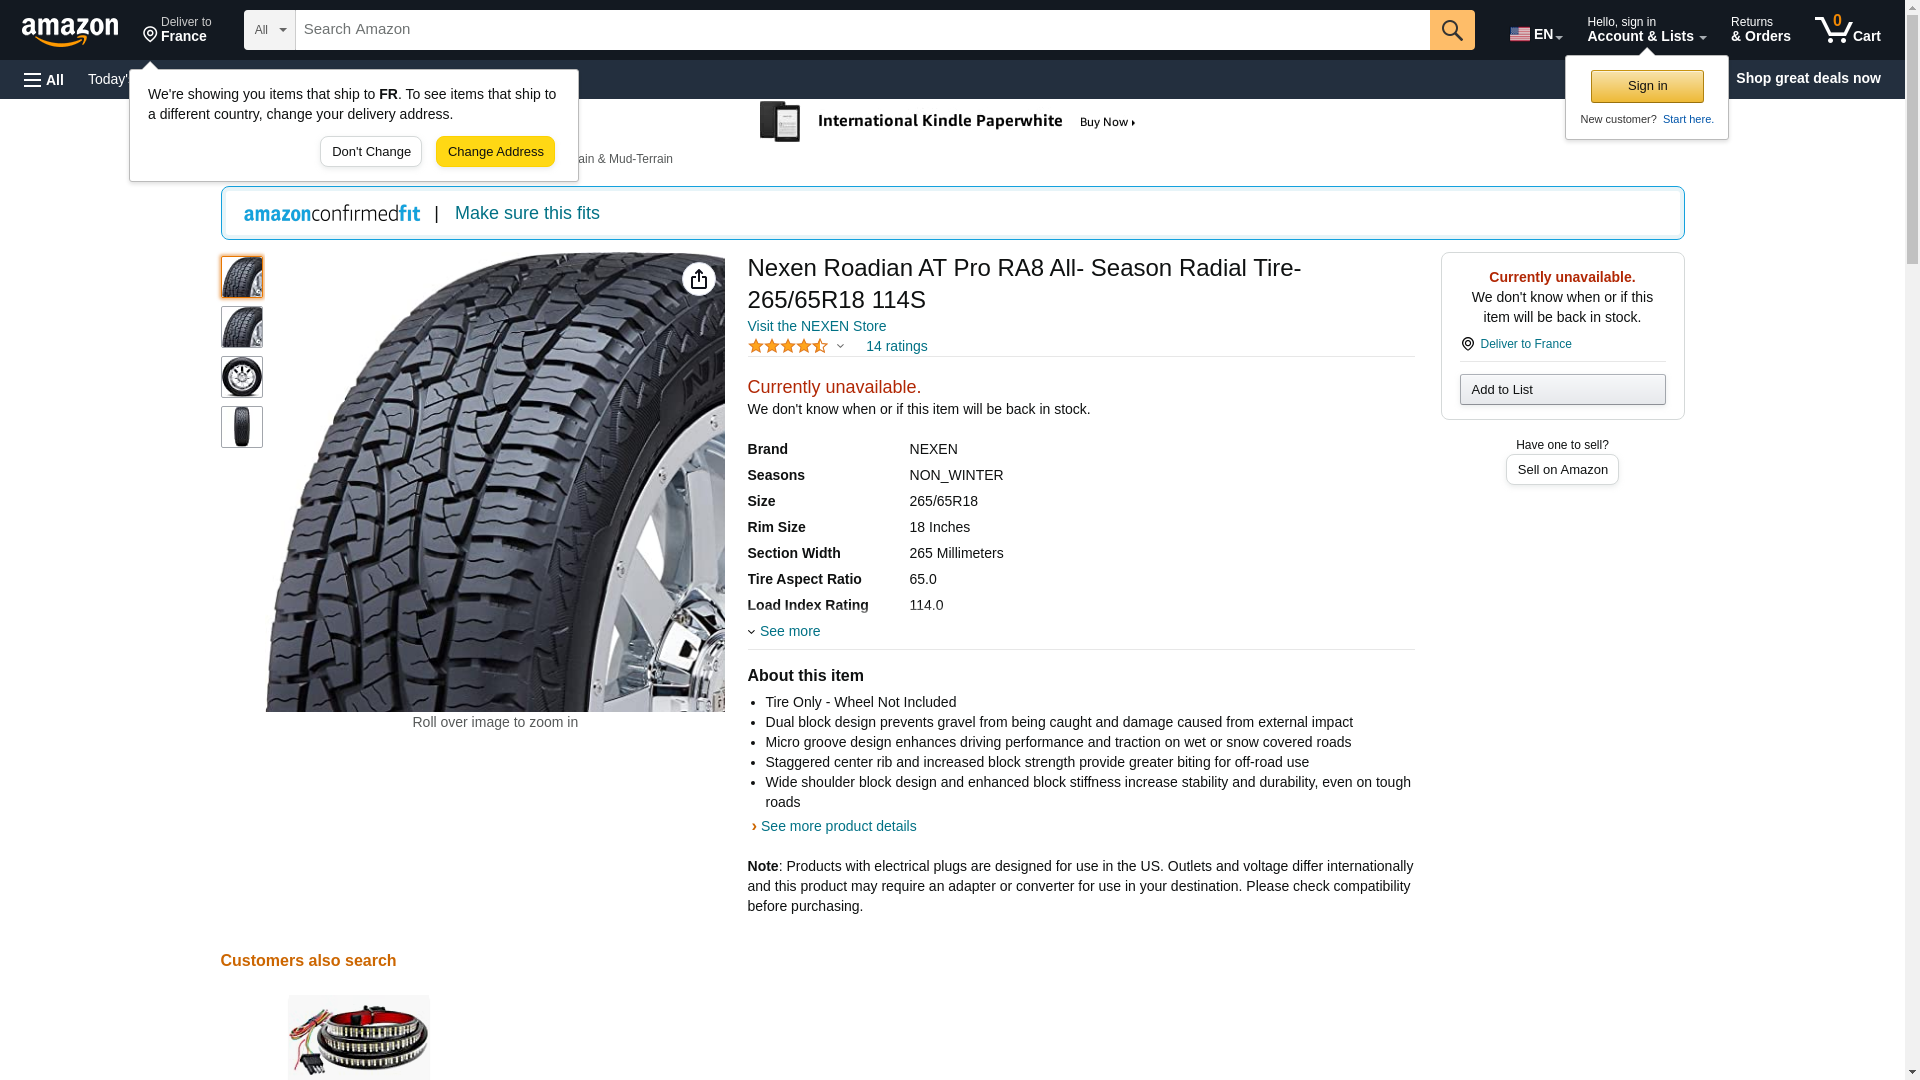Expand See more product specifications
Image resolution: width=1920 pixels, height=1080 pixels.
coord(784,631)
